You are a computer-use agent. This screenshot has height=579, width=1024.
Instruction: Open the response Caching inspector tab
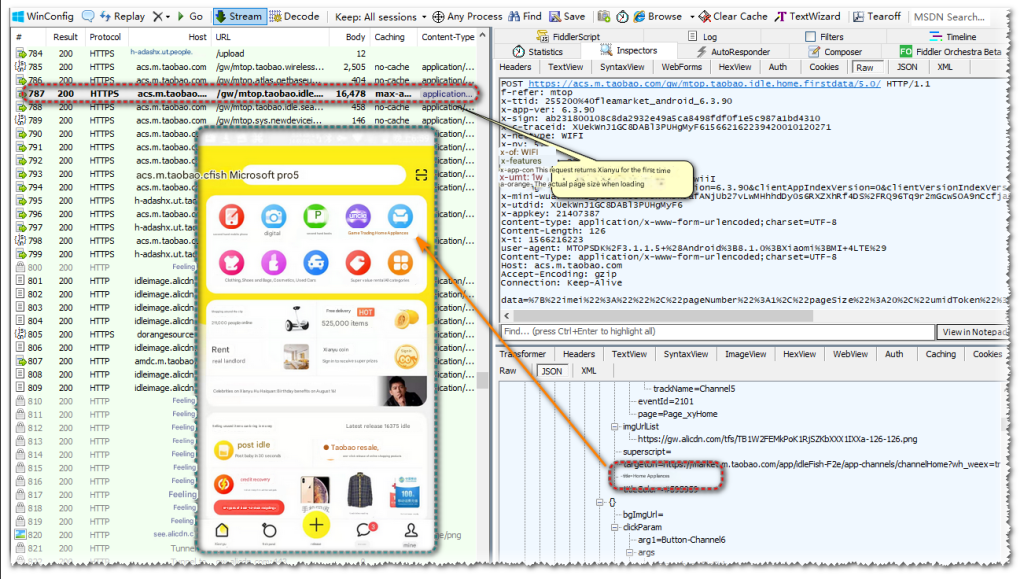coord(940,354)
